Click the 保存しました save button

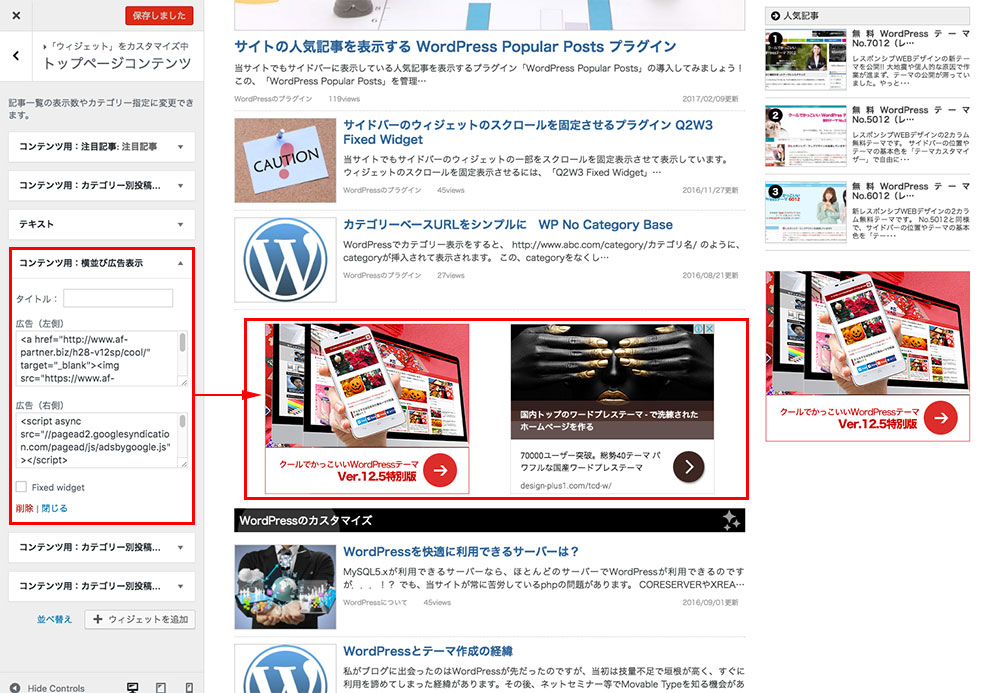click(159, 15)
